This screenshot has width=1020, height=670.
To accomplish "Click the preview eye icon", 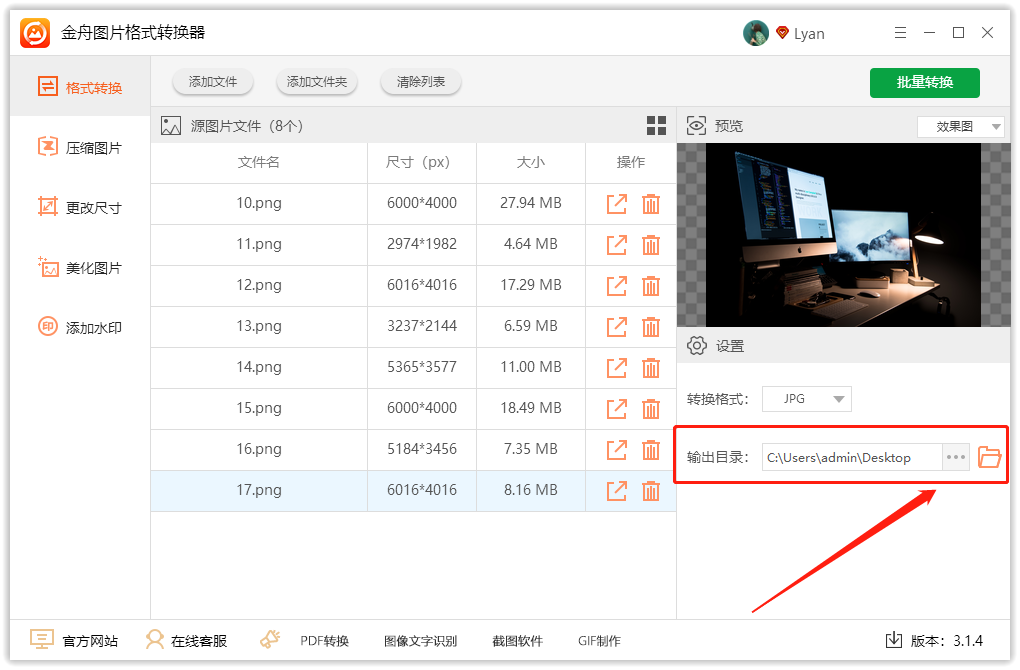I will [696, 126].
